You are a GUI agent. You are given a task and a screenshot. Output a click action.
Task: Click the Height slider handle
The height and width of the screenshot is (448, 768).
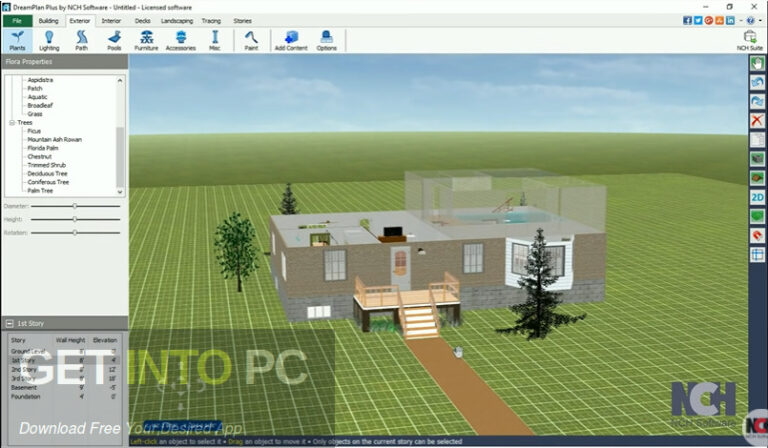pyautogui.click(x=74, y=219)
